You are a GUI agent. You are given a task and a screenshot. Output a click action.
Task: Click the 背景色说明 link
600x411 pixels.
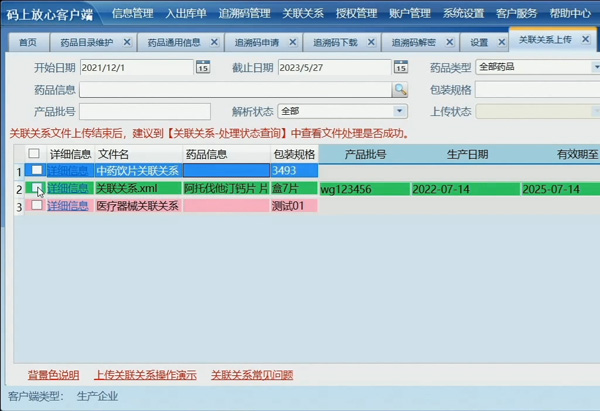click(x=54, y=375)
